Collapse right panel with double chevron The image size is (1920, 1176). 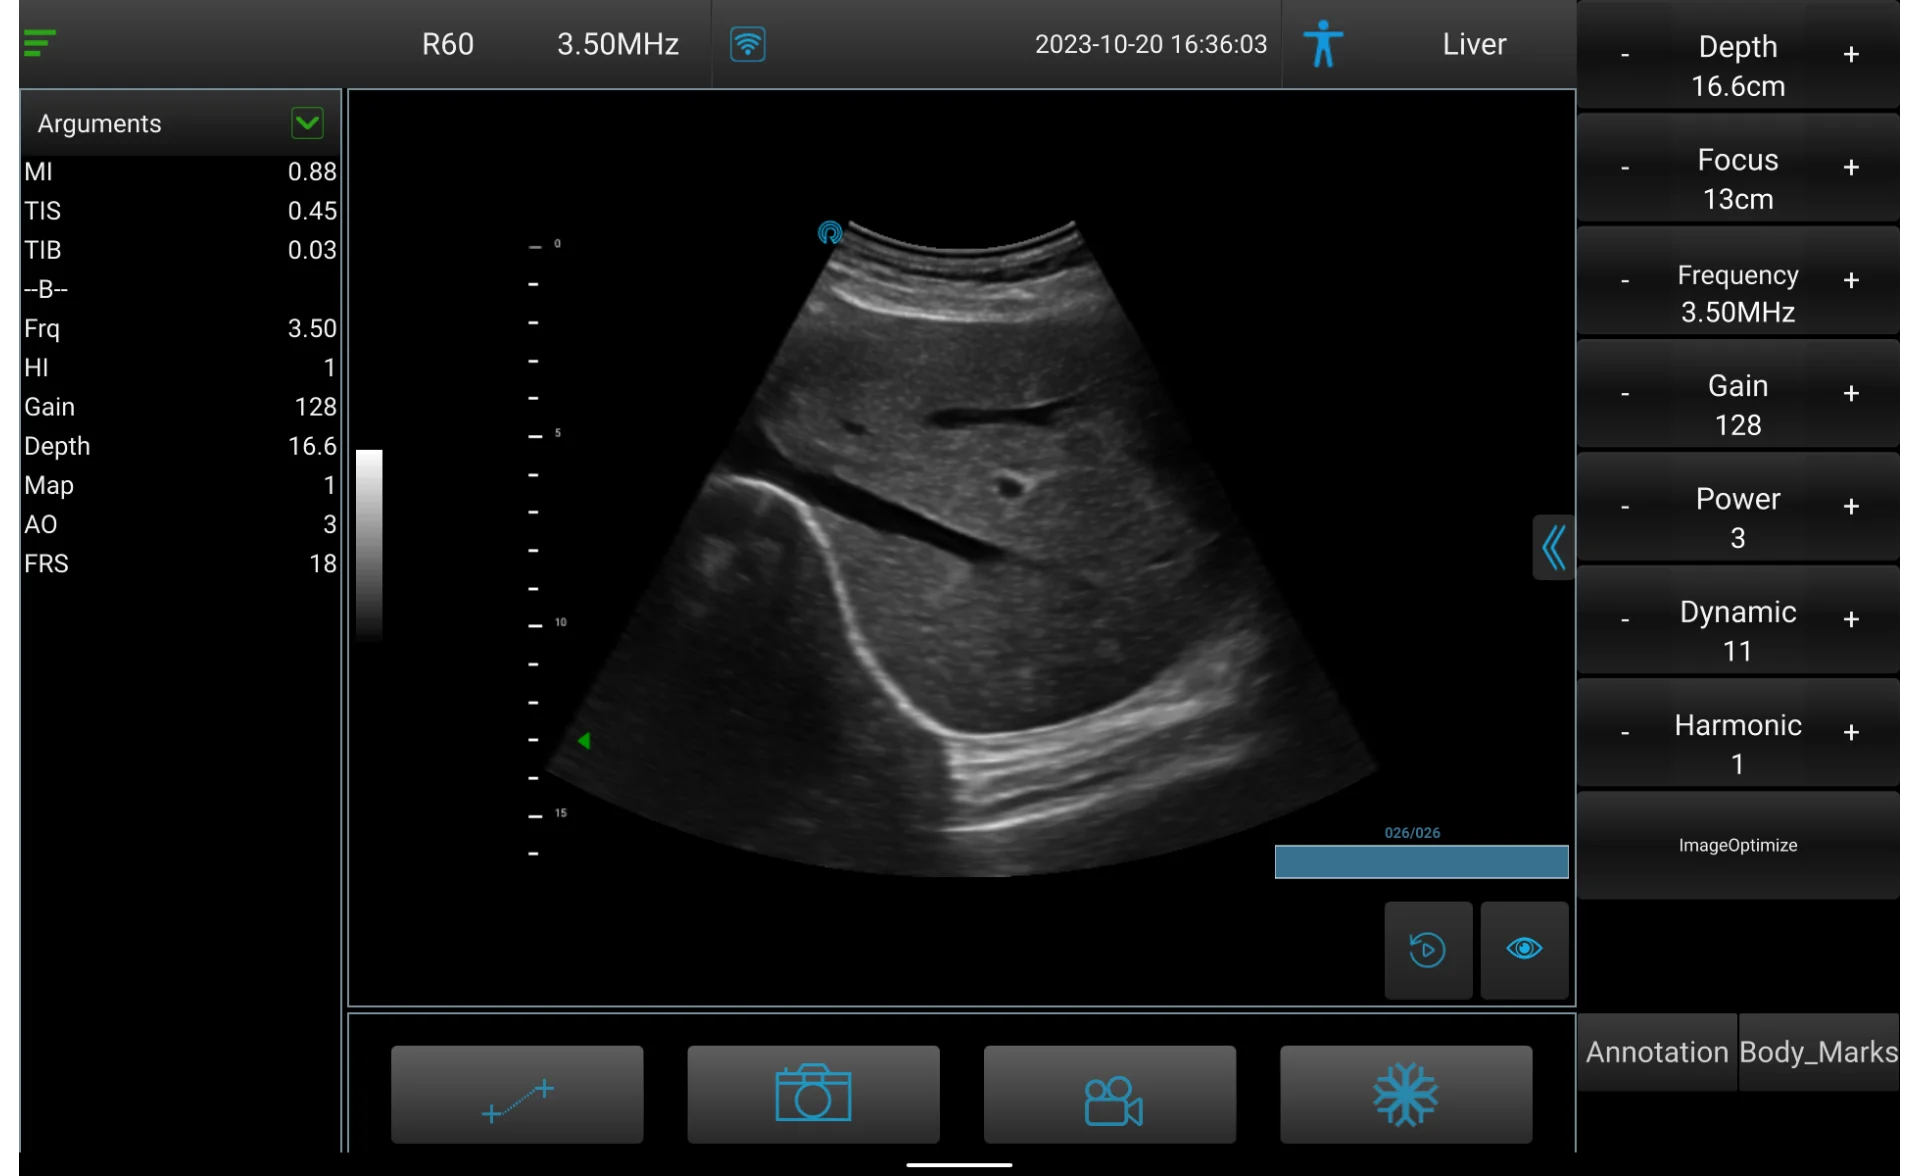1553,547
